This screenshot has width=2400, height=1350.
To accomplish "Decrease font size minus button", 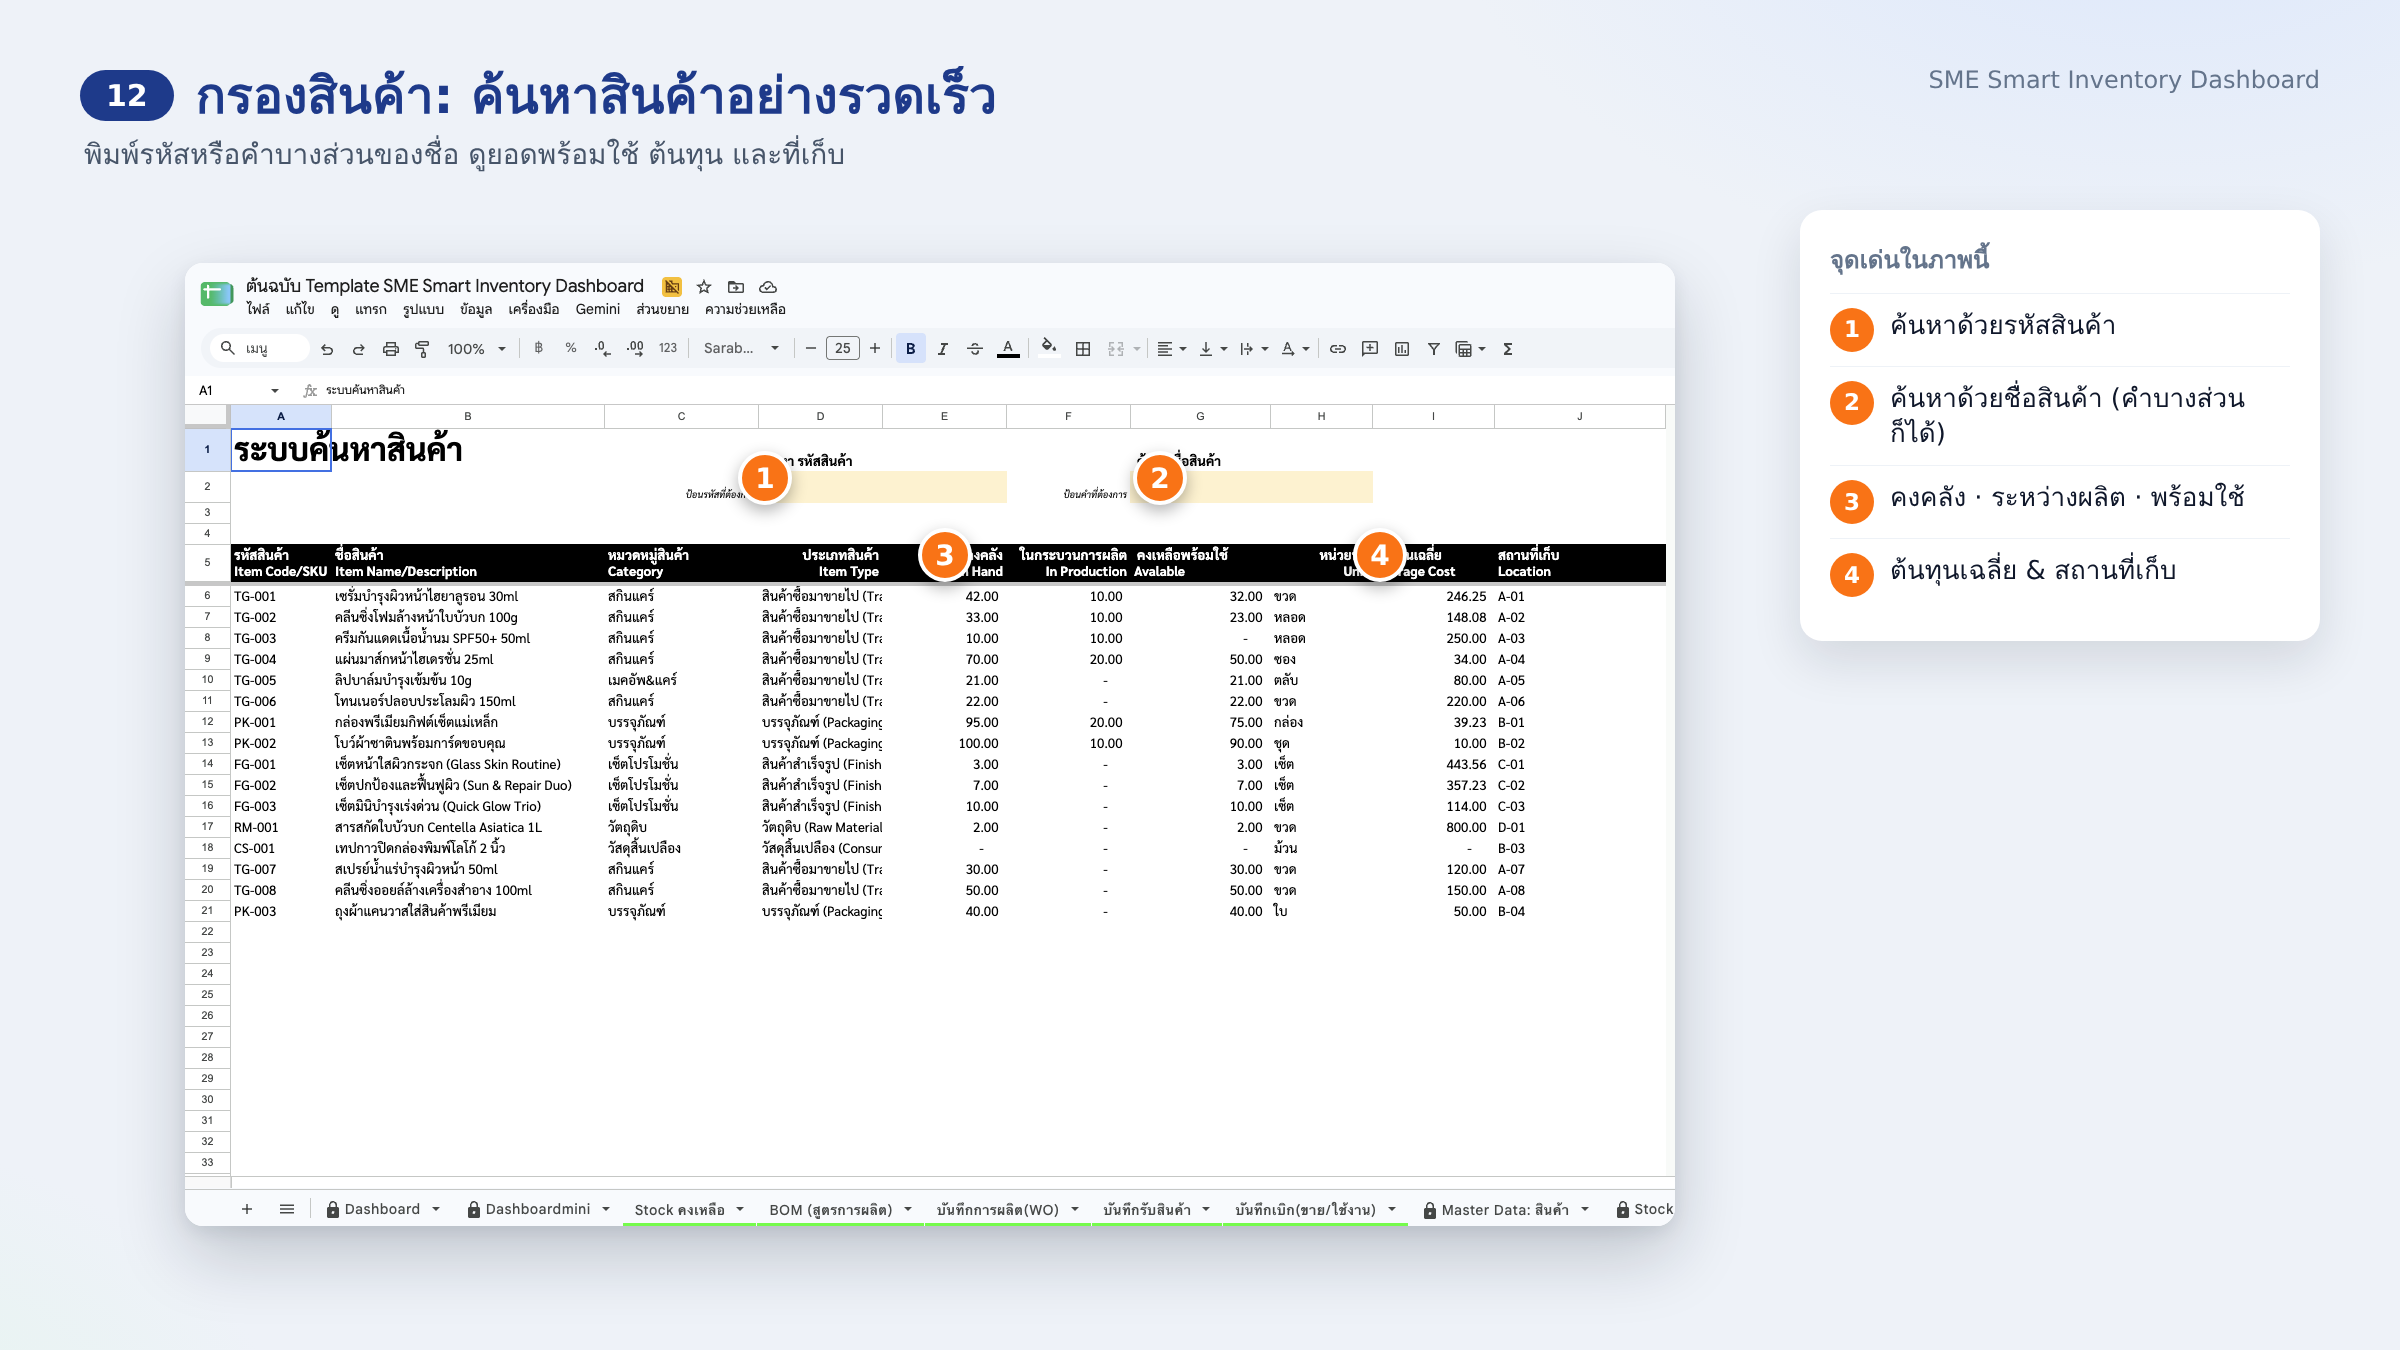I will (811, 348).
